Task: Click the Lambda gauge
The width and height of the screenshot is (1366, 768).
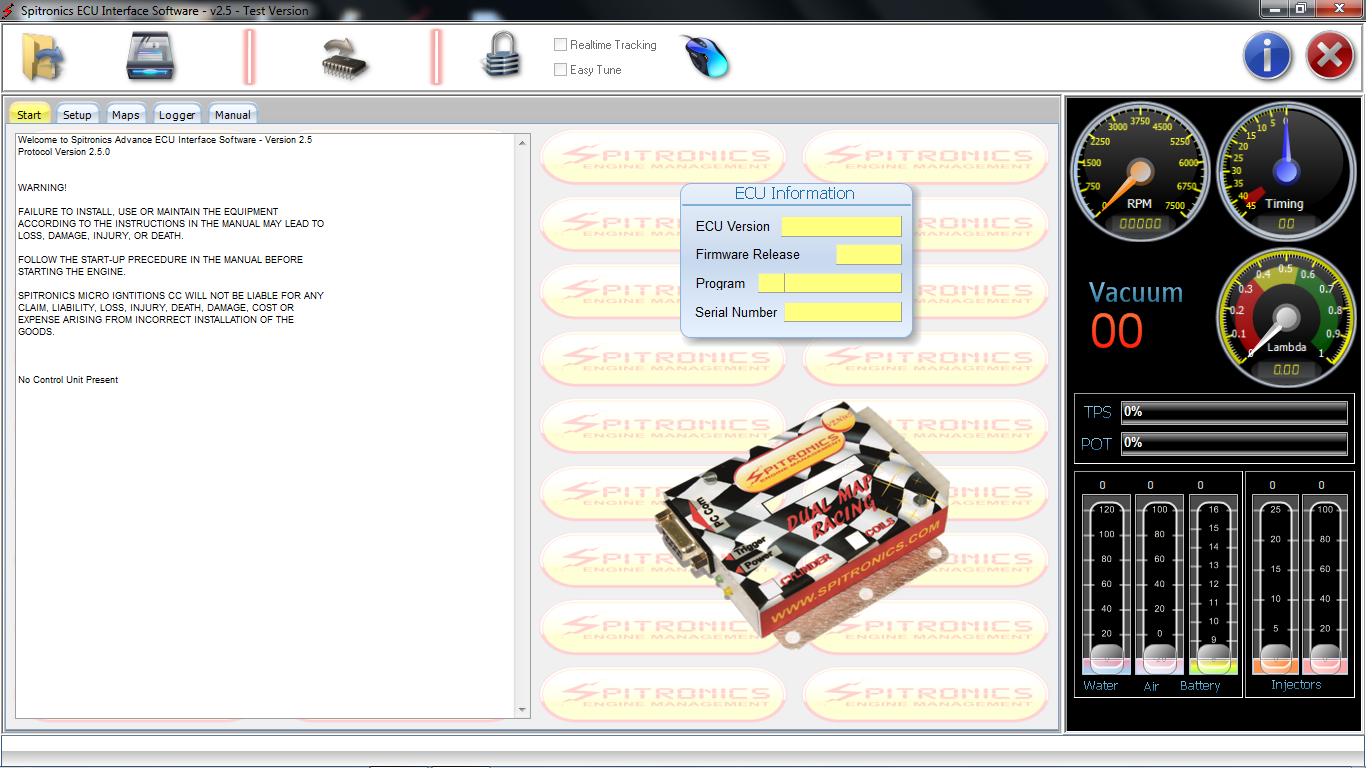Action: 1285,318
